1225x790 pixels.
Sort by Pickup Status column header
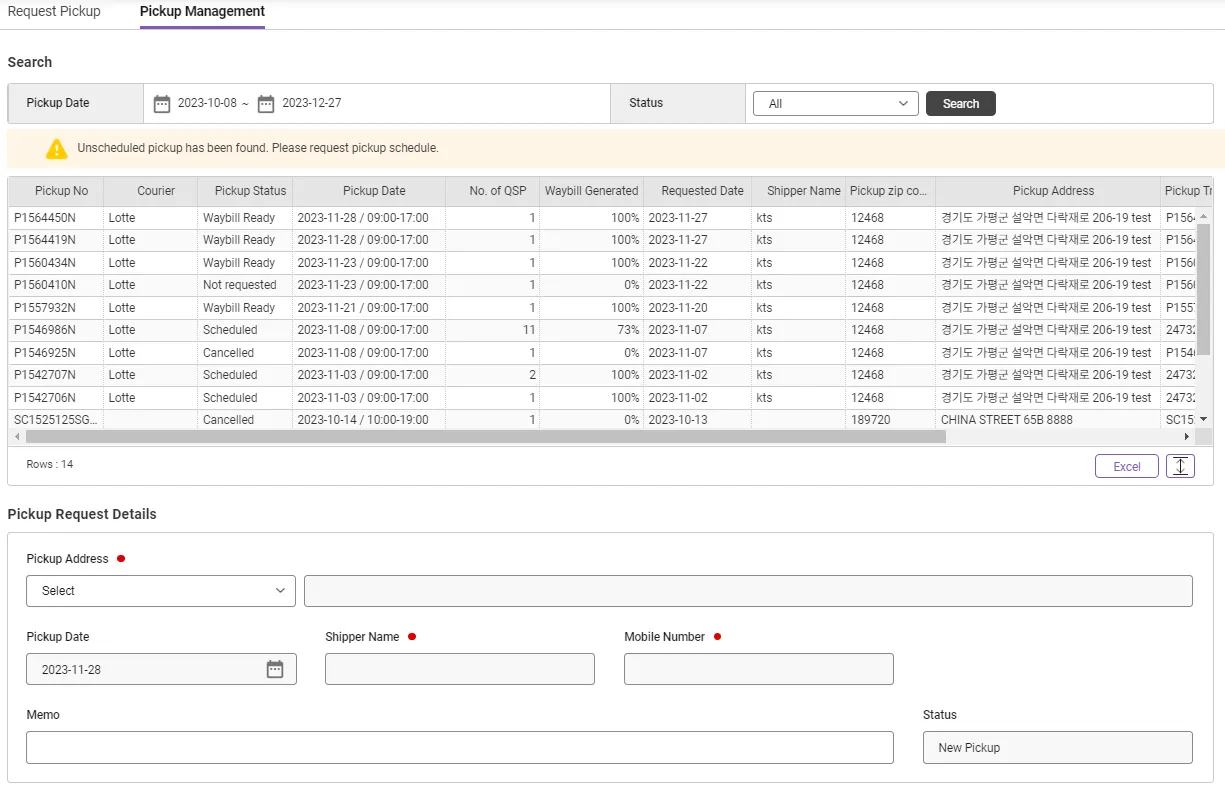point(250,191)
